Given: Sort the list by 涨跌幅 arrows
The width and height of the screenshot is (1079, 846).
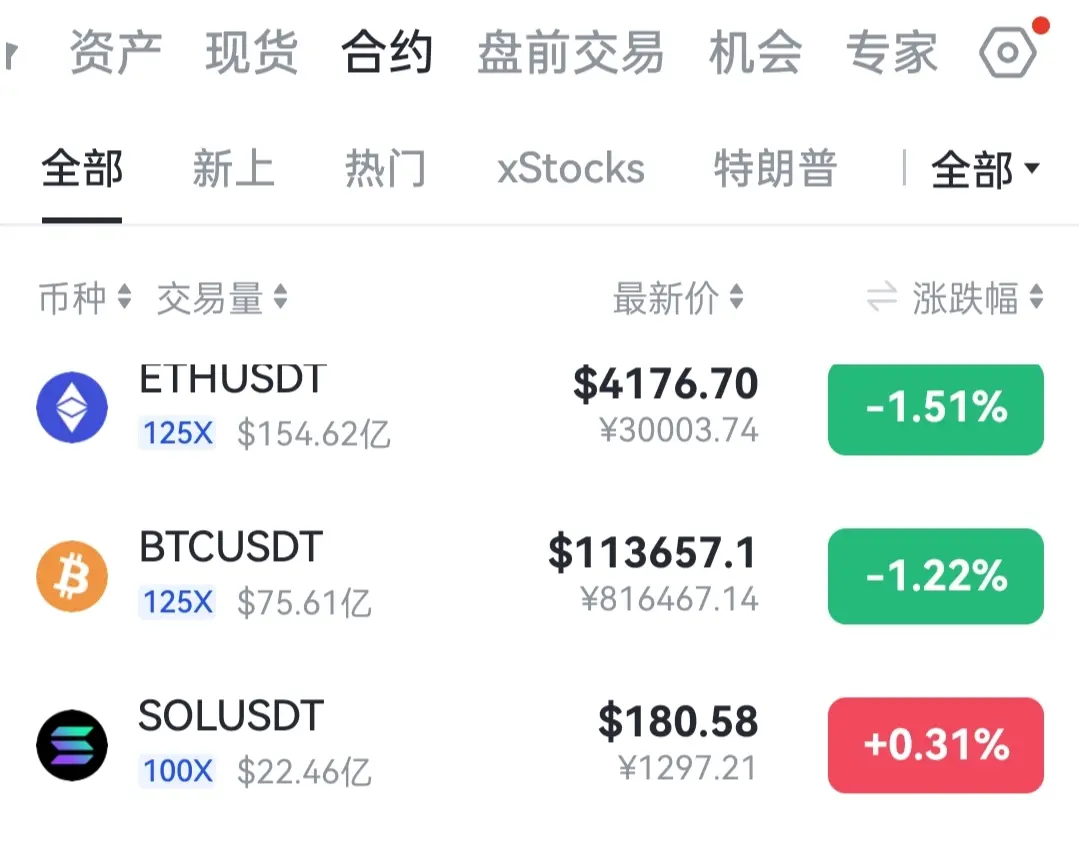Looking at the screenshot, I should [x=1036, y=297].
